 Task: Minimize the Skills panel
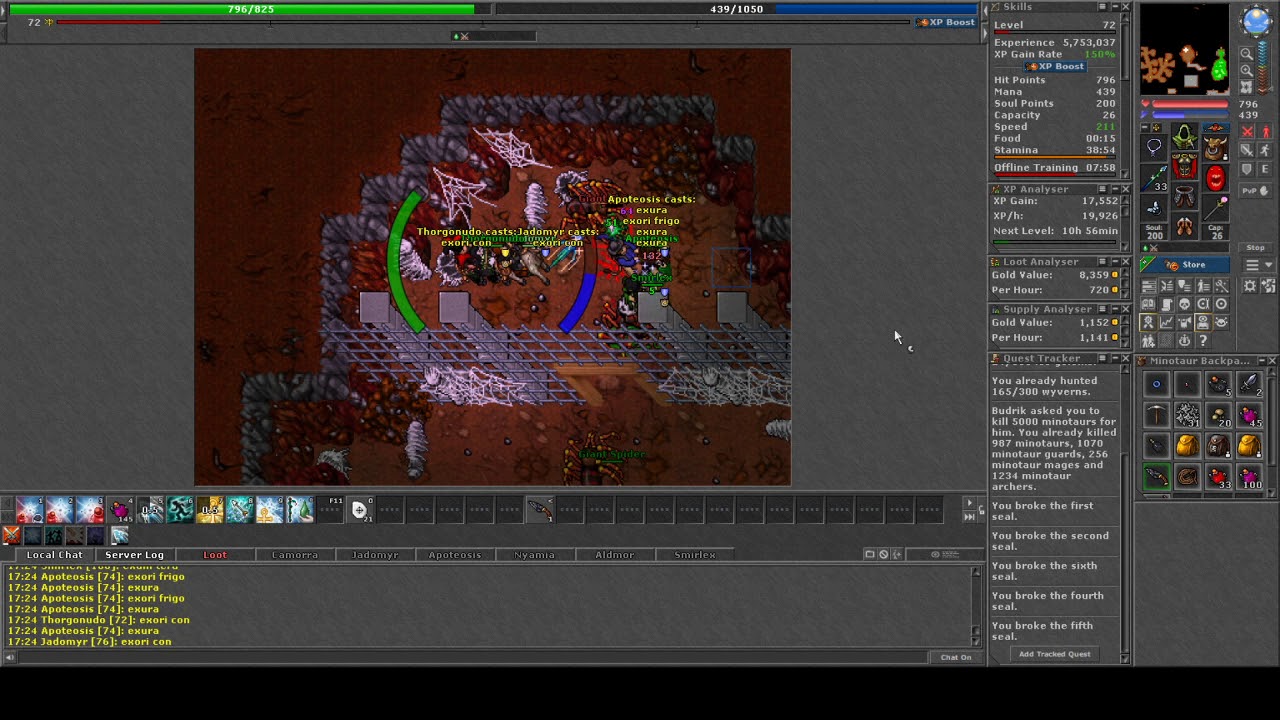(x=1115, y=7)
